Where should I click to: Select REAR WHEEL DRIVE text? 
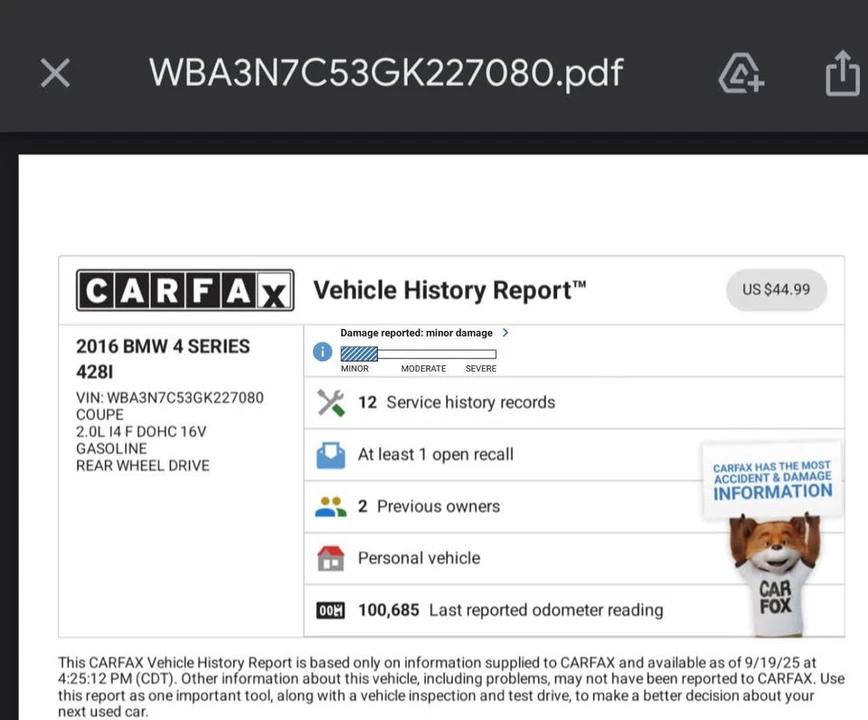143,465
